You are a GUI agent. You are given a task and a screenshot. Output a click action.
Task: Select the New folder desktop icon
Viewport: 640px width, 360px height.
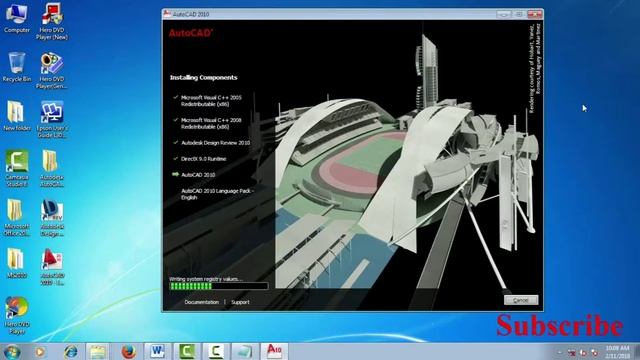(17, 116)
